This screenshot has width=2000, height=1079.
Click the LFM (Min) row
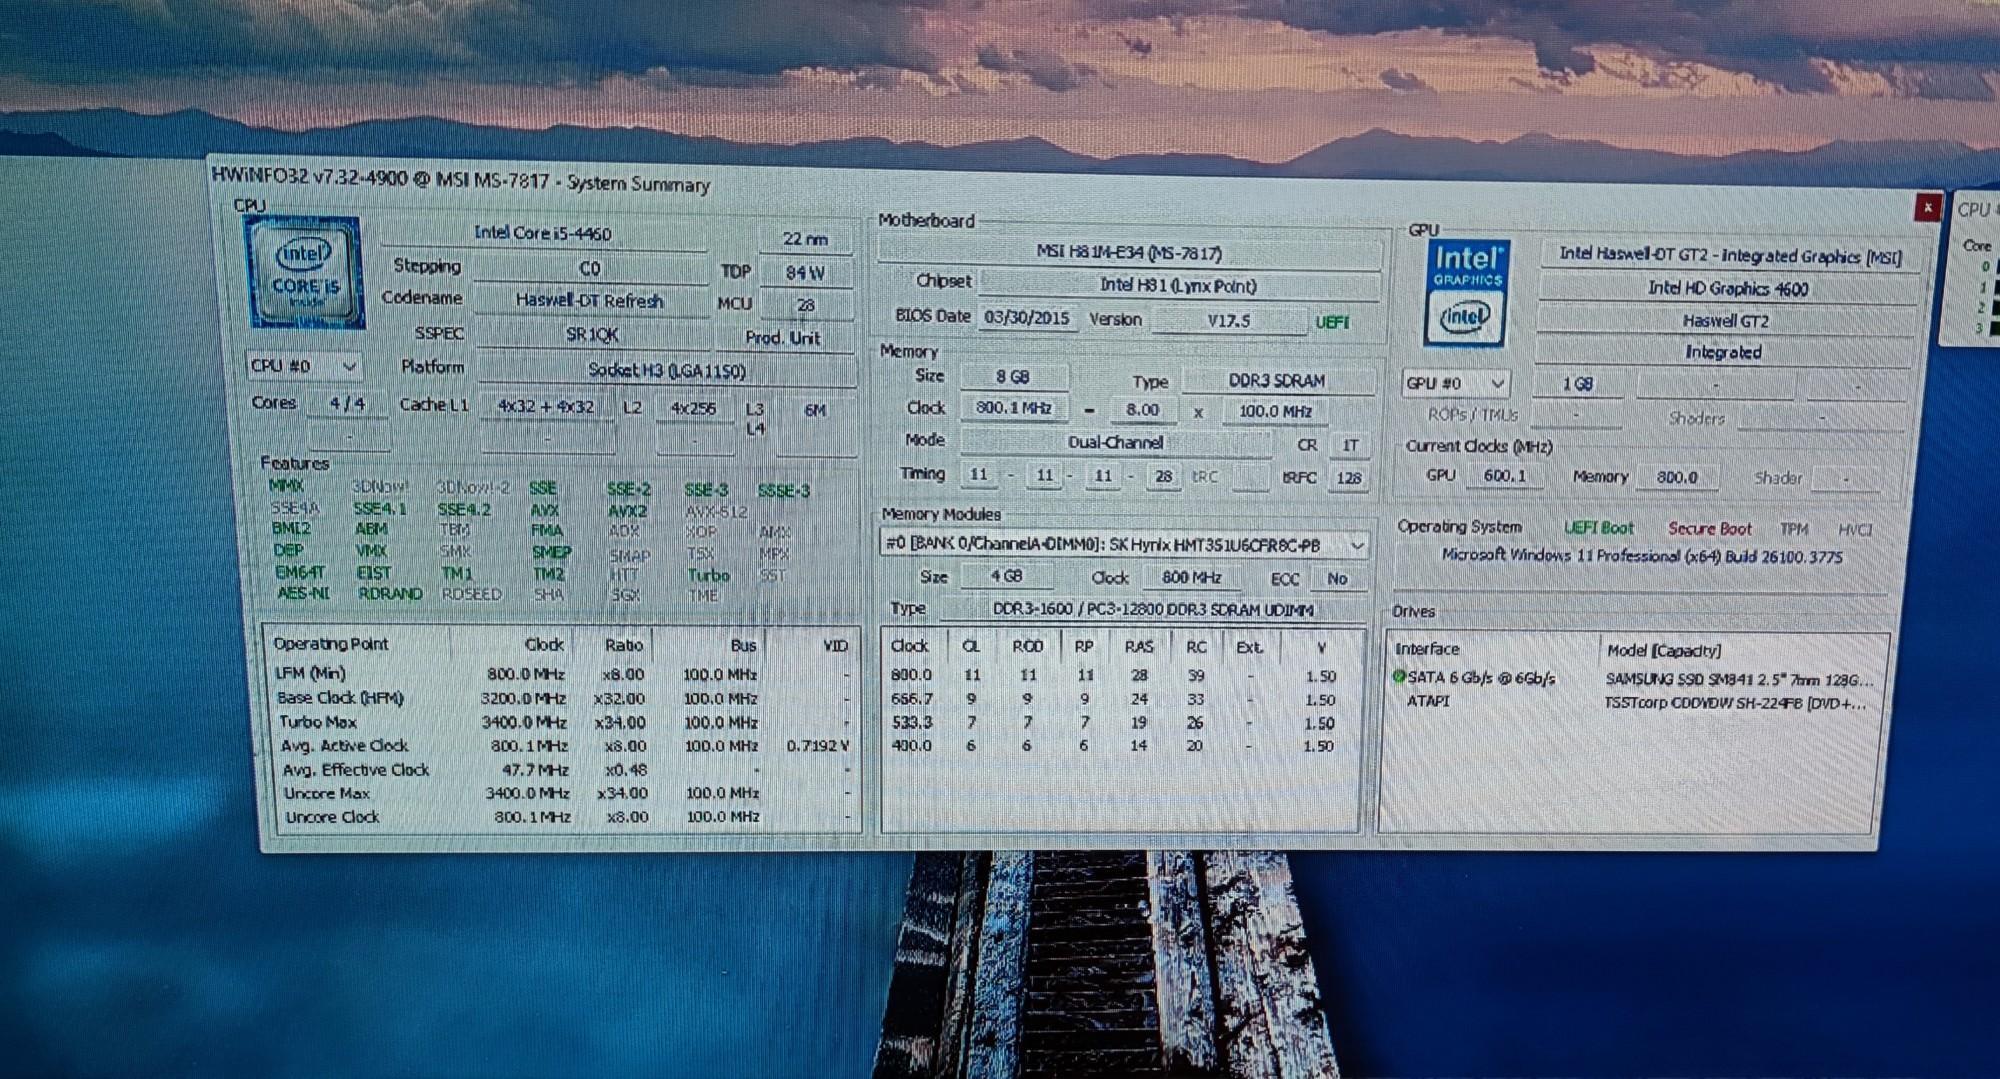562,674
